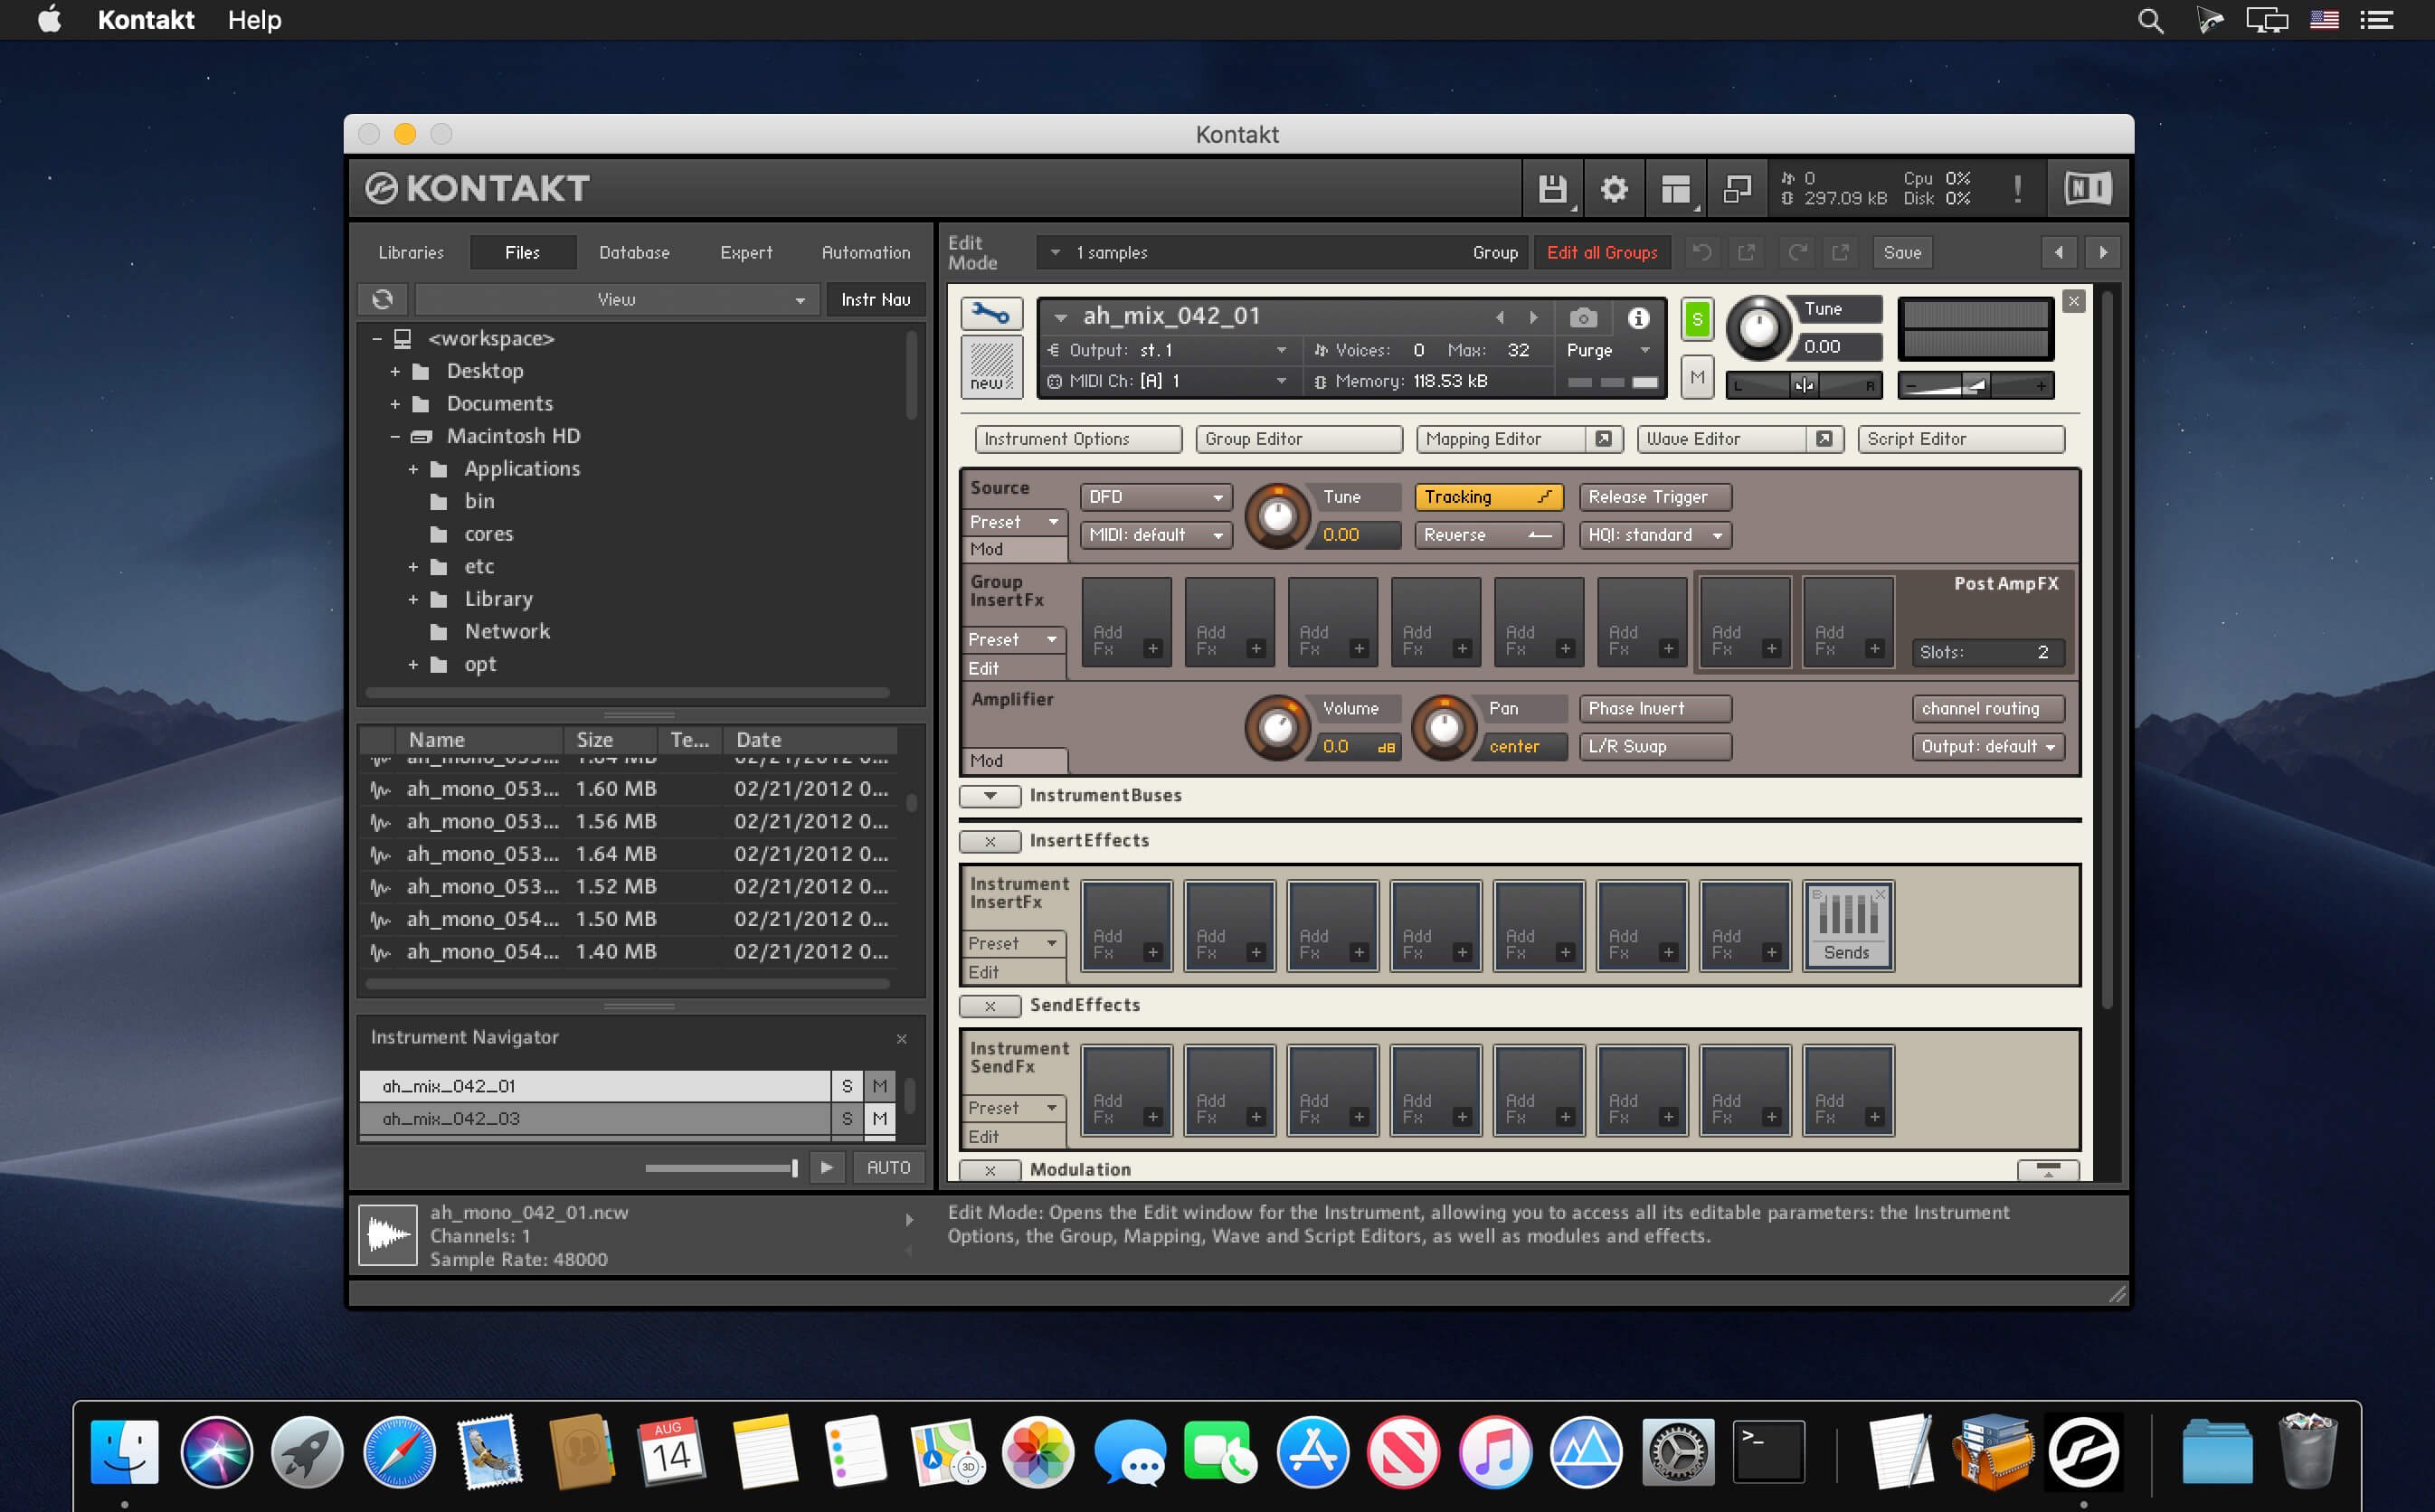Click the exclamation warning icon

tap(2018, 188)
